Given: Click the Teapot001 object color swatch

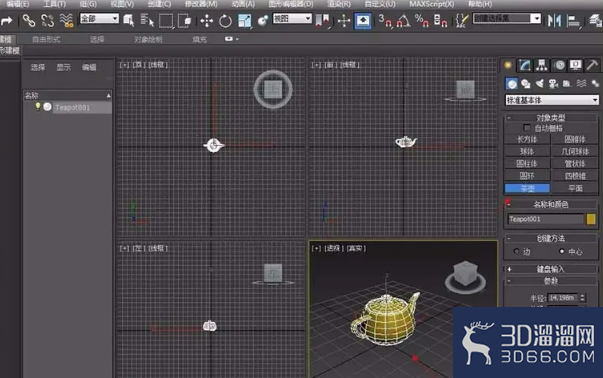Looking at the screenshot, I should tap(591, 219).
